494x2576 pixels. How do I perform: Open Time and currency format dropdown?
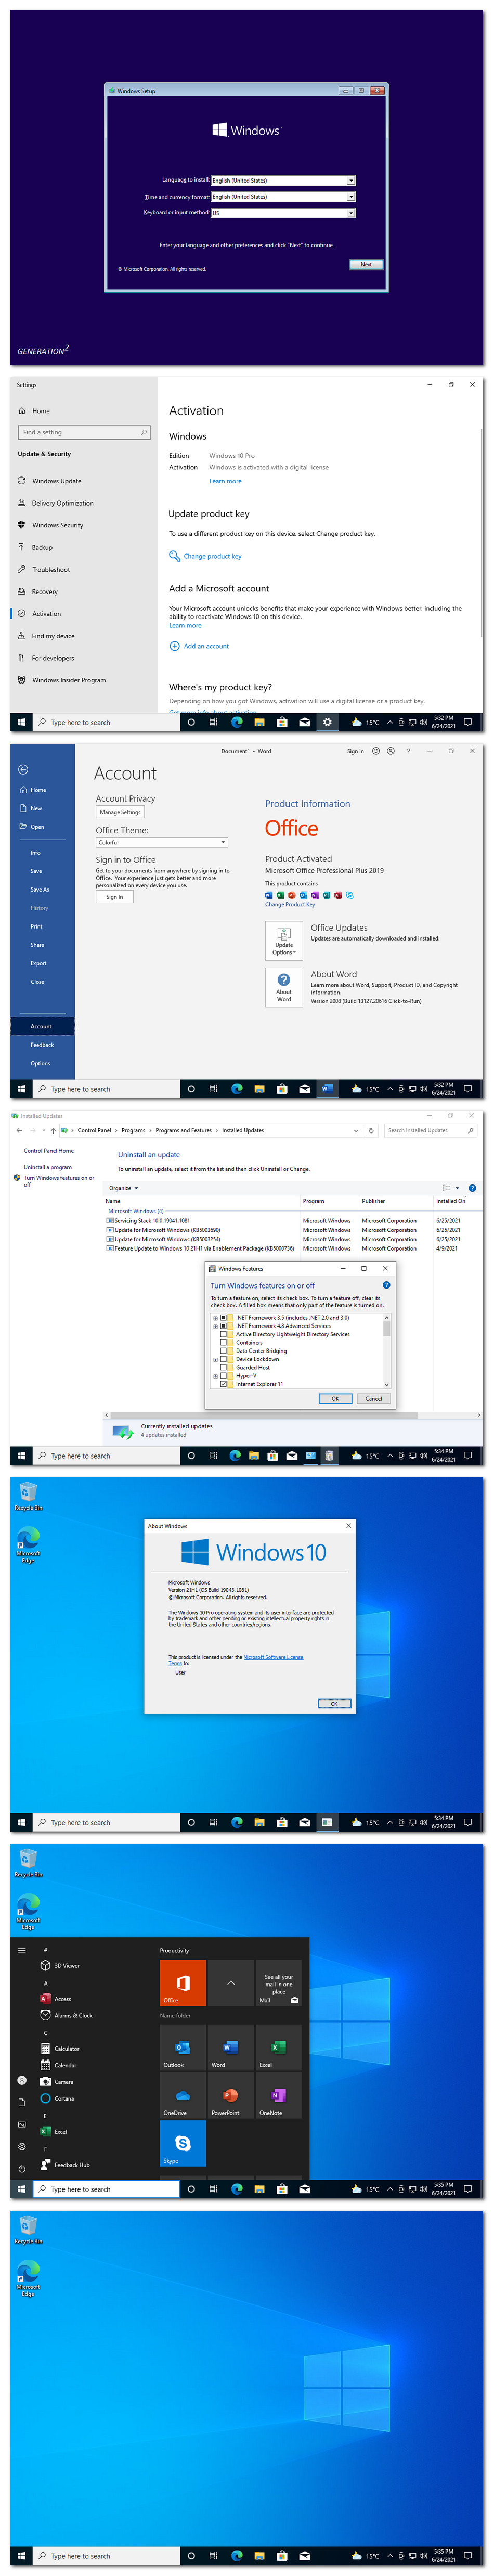[x=283, y=197]
